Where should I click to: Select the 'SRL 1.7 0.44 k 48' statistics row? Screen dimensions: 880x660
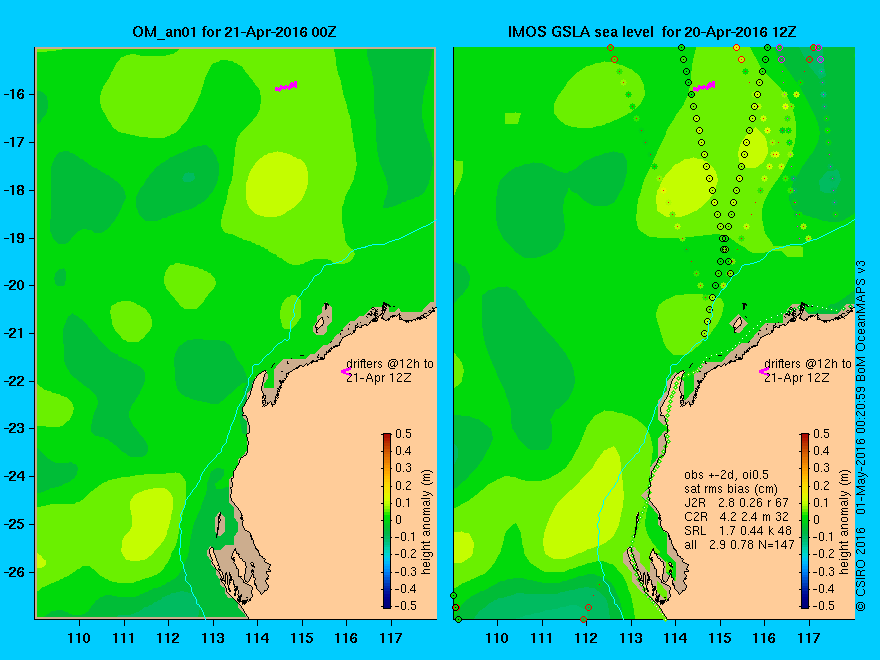[x=737, y=531]
